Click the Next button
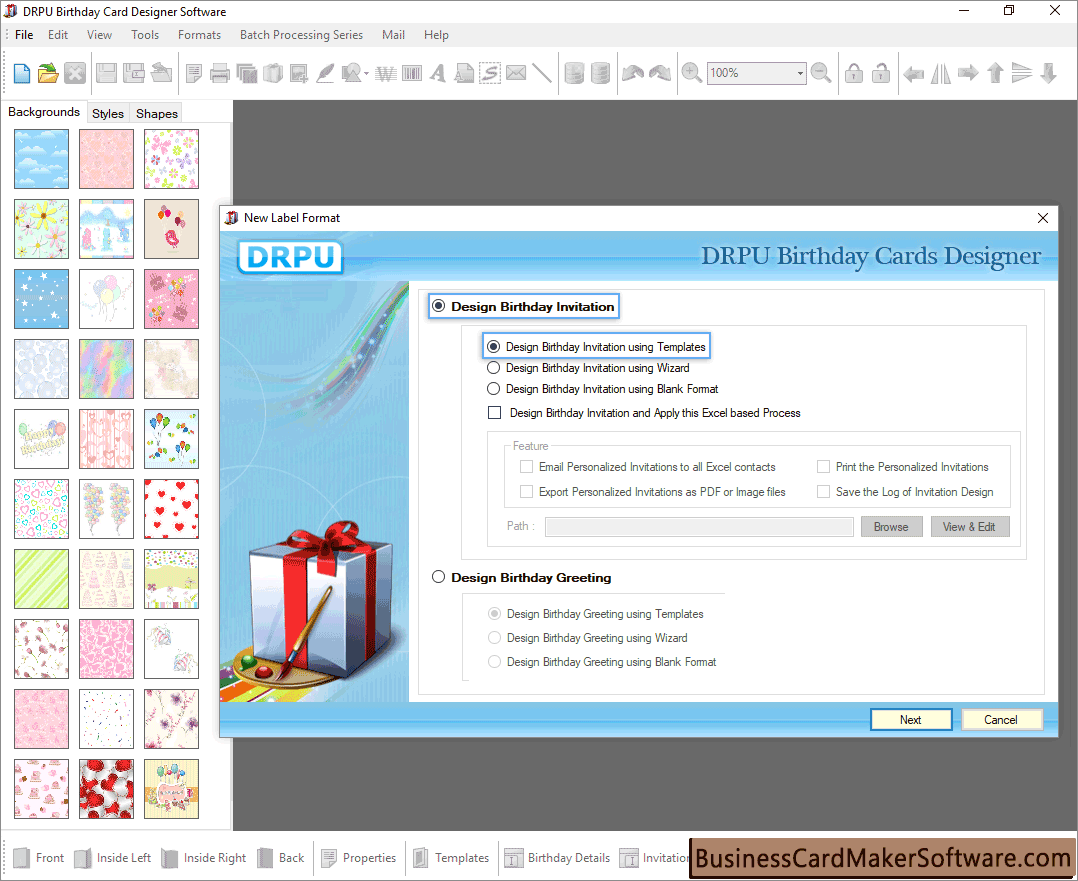1078x881 pixels. tap(911, 719)
